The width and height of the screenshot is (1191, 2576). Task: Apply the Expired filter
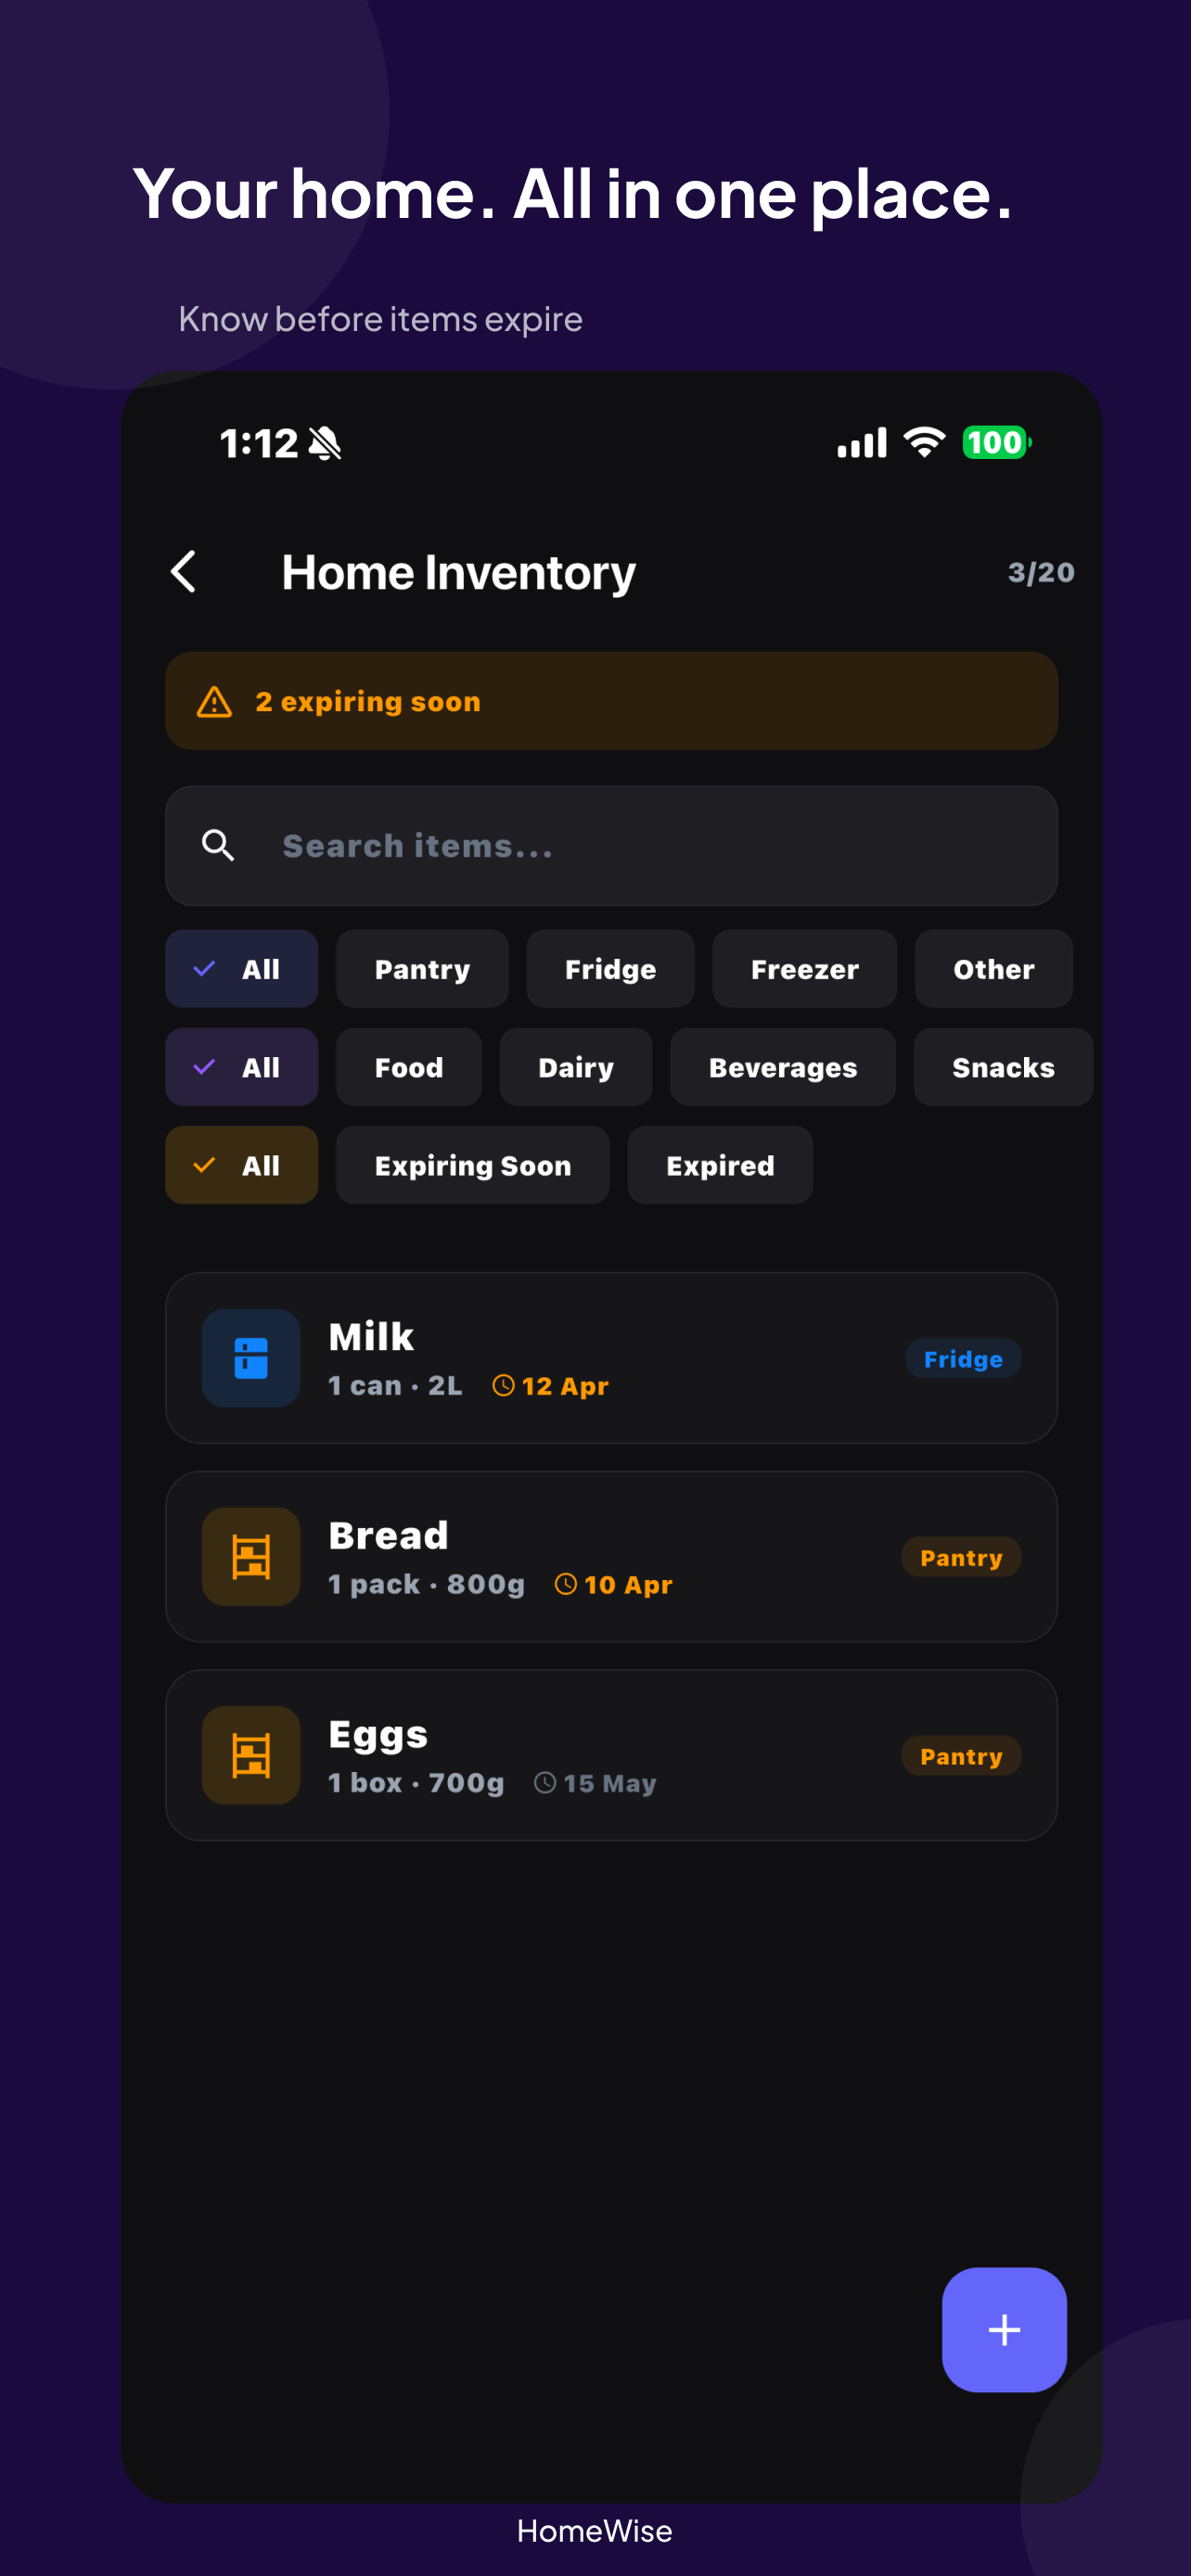point(719,1164)
